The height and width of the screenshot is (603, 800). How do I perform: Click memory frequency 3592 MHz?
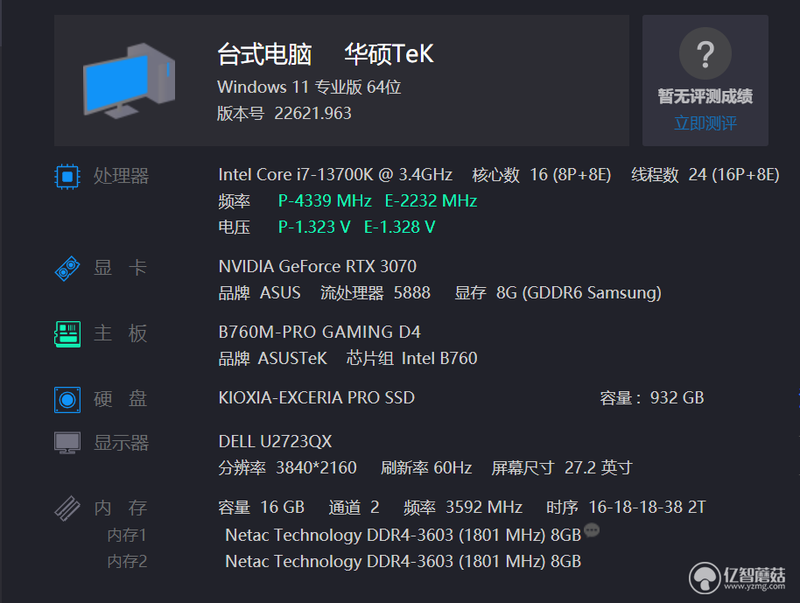(484, 507)
